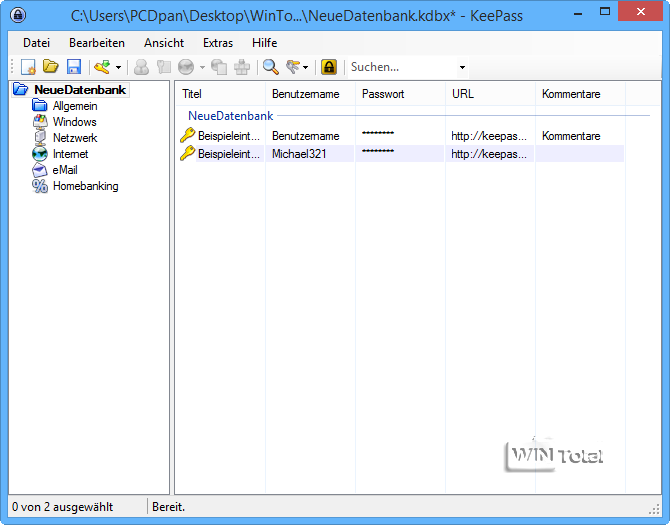Sort by Benutzername column header
The width and height of the screenshot is (670, 525).
click(310, 94)
